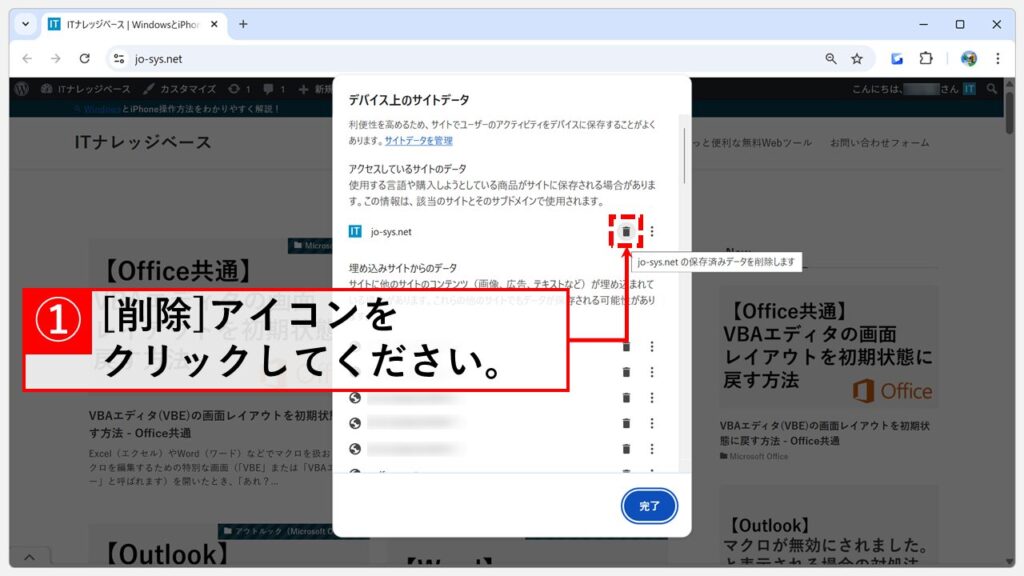The height and width of the screenshot is (576, 1024).
Task: Click the アウトルック category label
Action: 277,531
